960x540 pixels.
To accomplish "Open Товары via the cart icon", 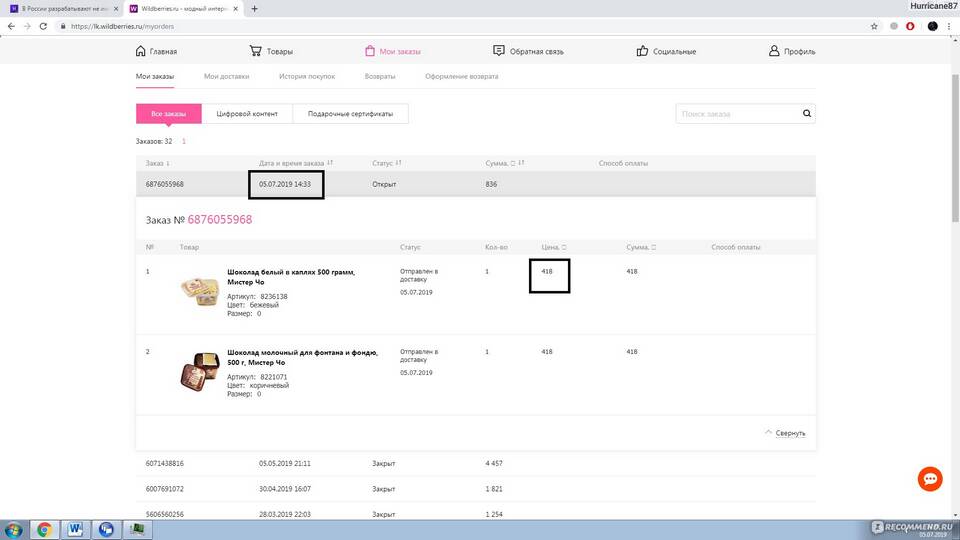I will 257,51.
